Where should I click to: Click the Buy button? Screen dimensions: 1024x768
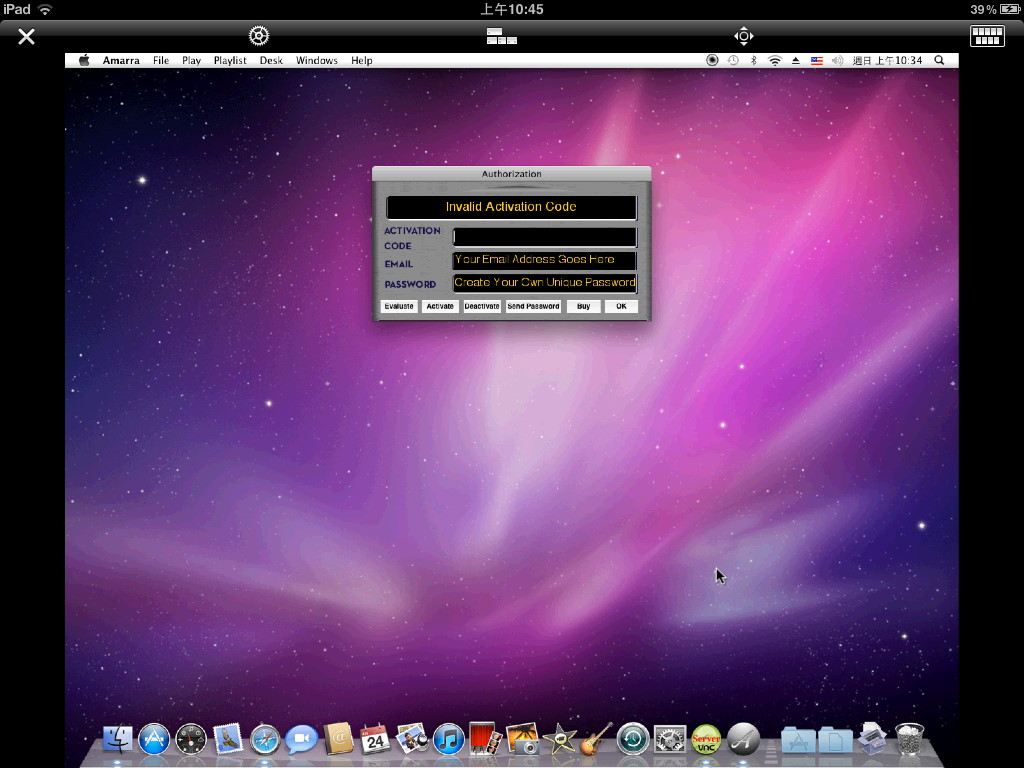click(584, 306)
